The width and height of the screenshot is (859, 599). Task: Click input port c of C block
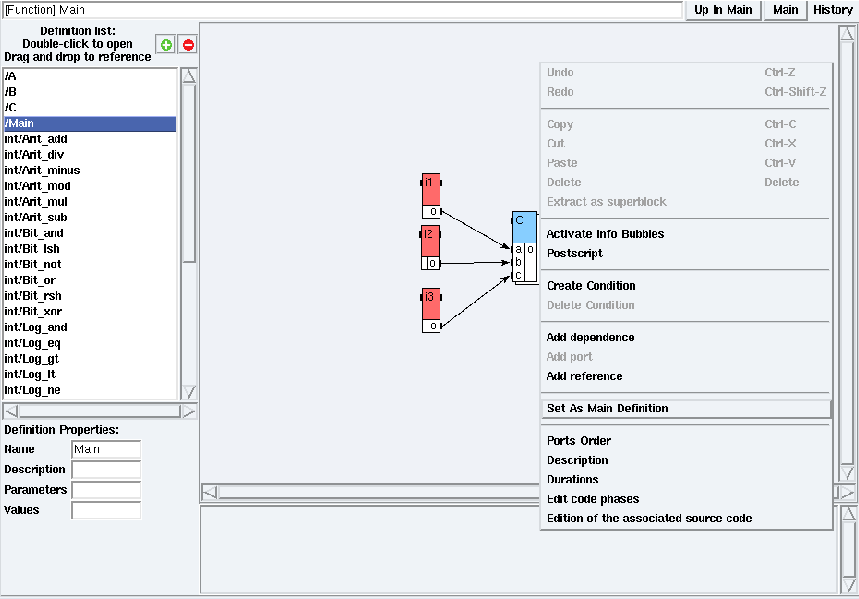[518, 275]
